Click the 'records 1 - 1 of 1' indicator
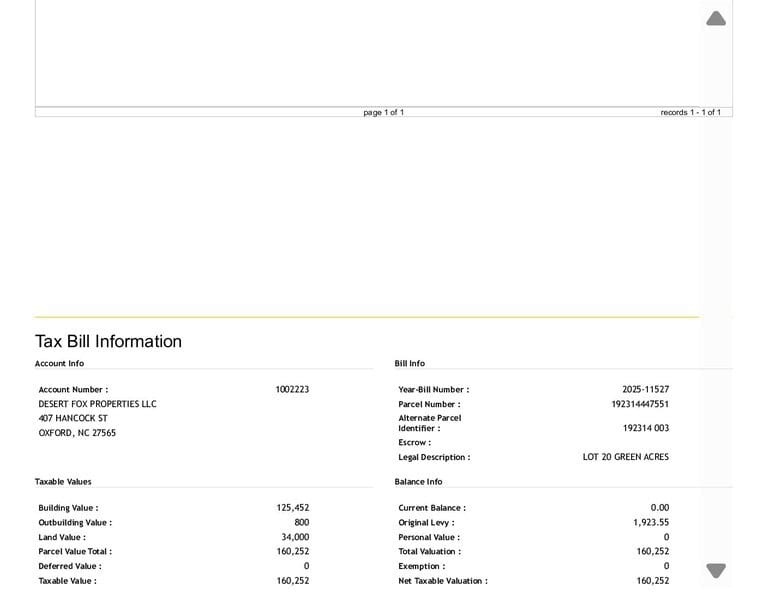This screenshot has height=593, width=768. click(x=690, y=112)
